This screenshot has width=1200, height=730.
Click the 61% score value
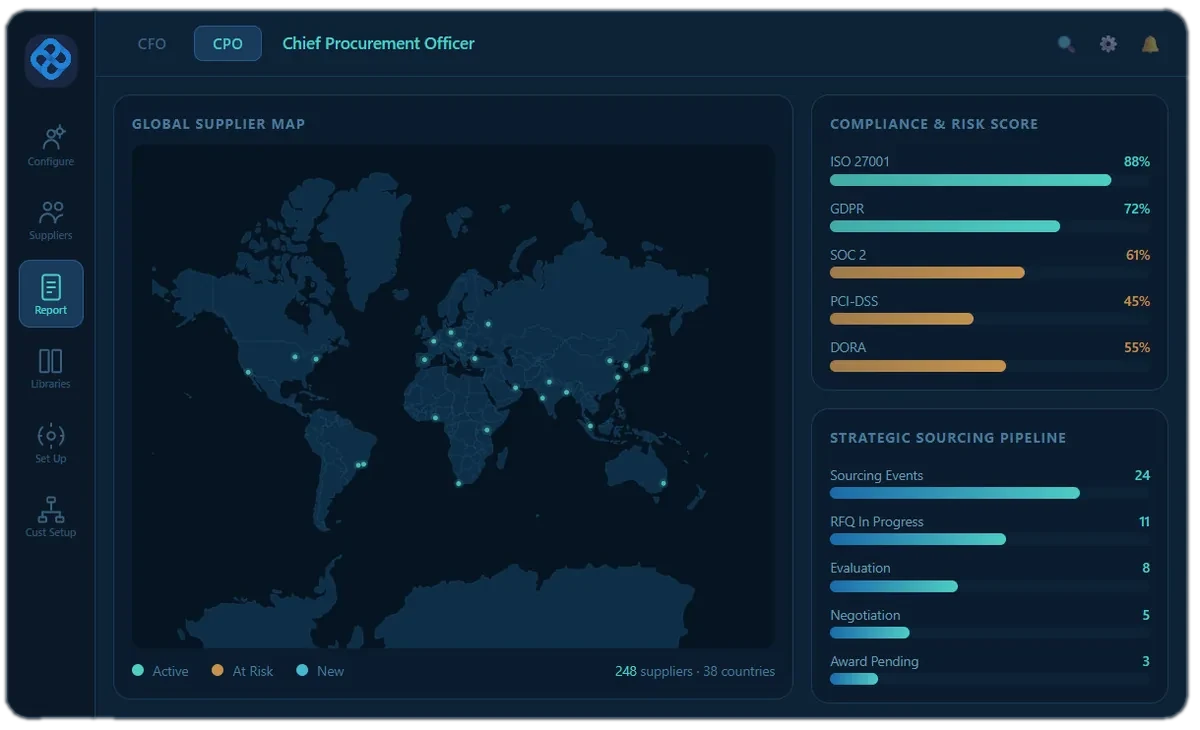(x=1138, y=254)
